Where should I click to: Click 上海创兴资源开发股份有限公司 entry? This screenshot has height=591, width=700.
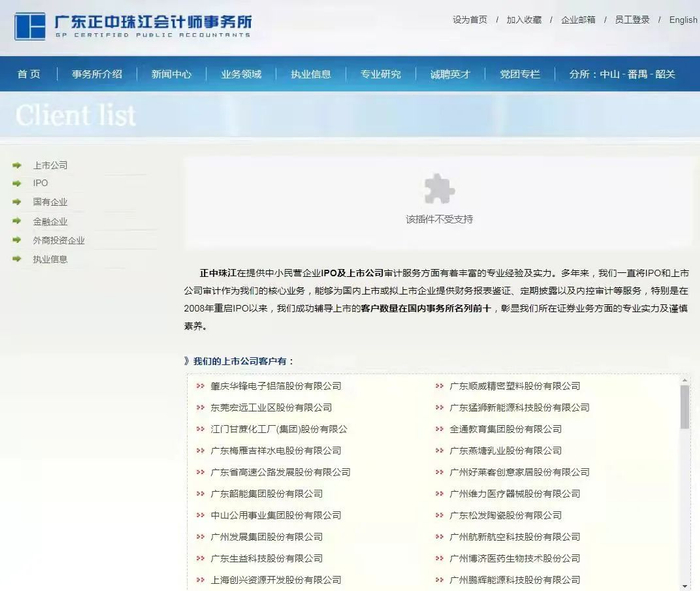tap(276, 579)
